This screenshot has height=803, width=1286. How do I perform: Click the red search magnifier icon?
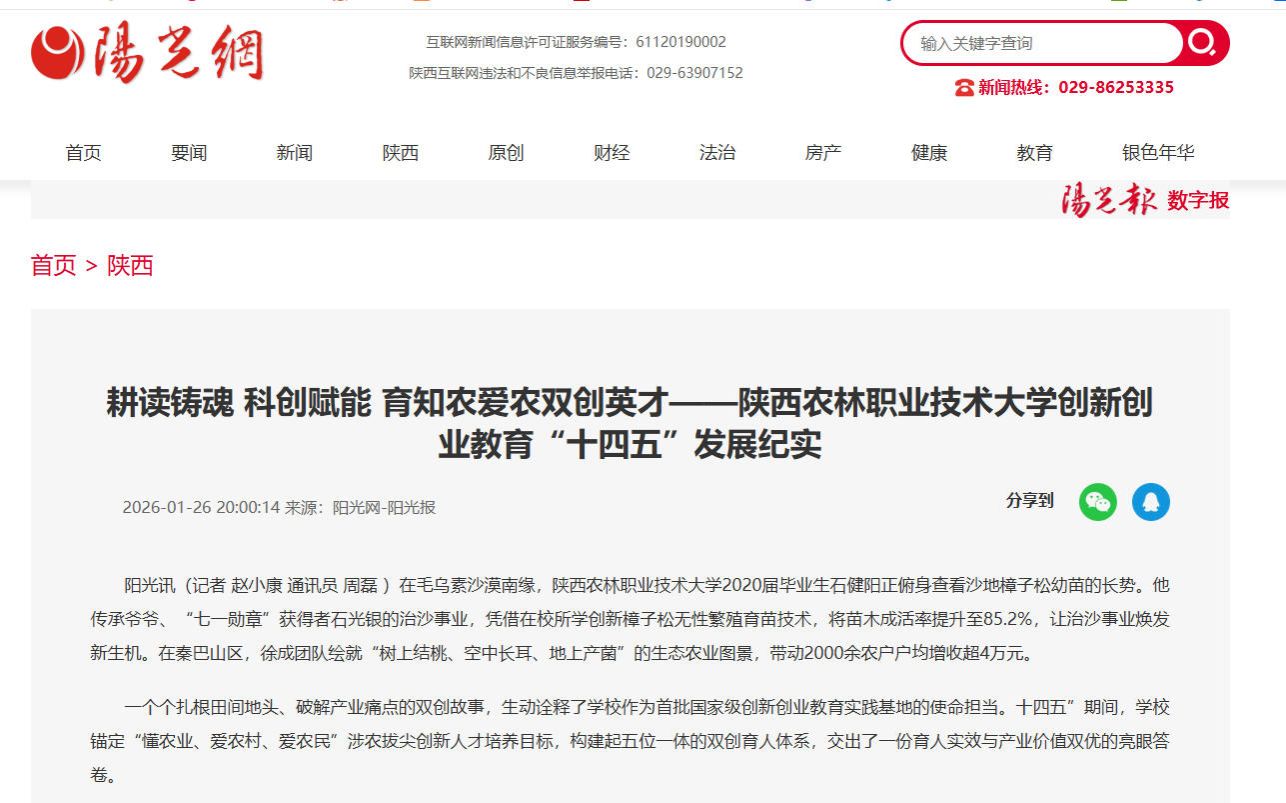point(1204,43)
